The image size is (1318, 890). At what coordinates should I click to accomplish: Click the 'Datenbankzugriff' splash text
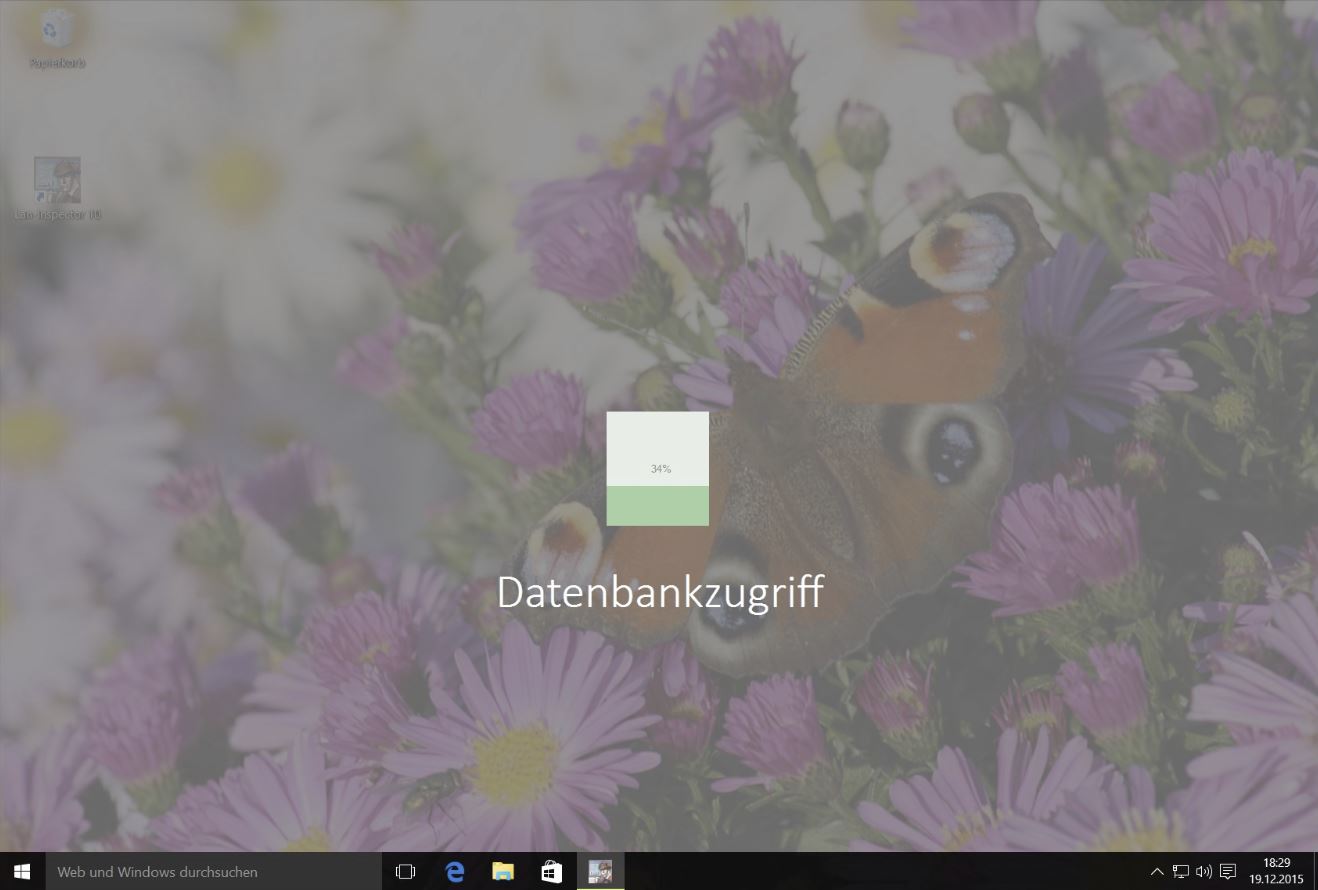tap(660, 592)
